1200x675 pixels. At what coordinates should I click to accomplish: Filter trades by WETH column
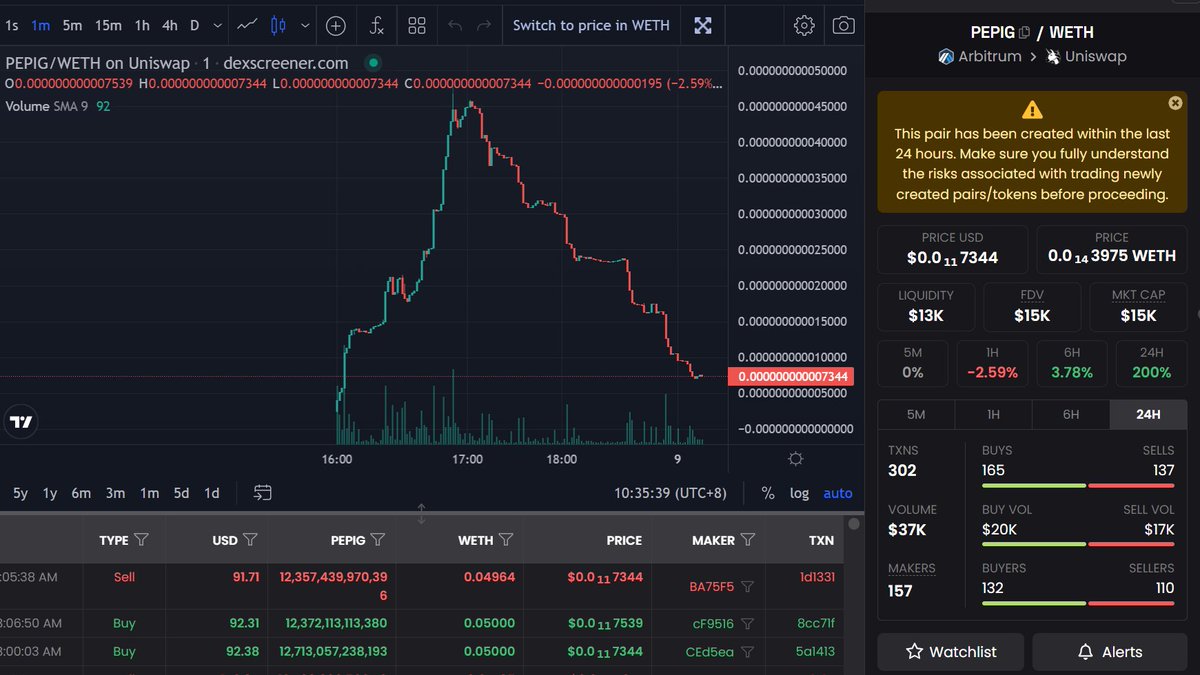pos(506,540)
